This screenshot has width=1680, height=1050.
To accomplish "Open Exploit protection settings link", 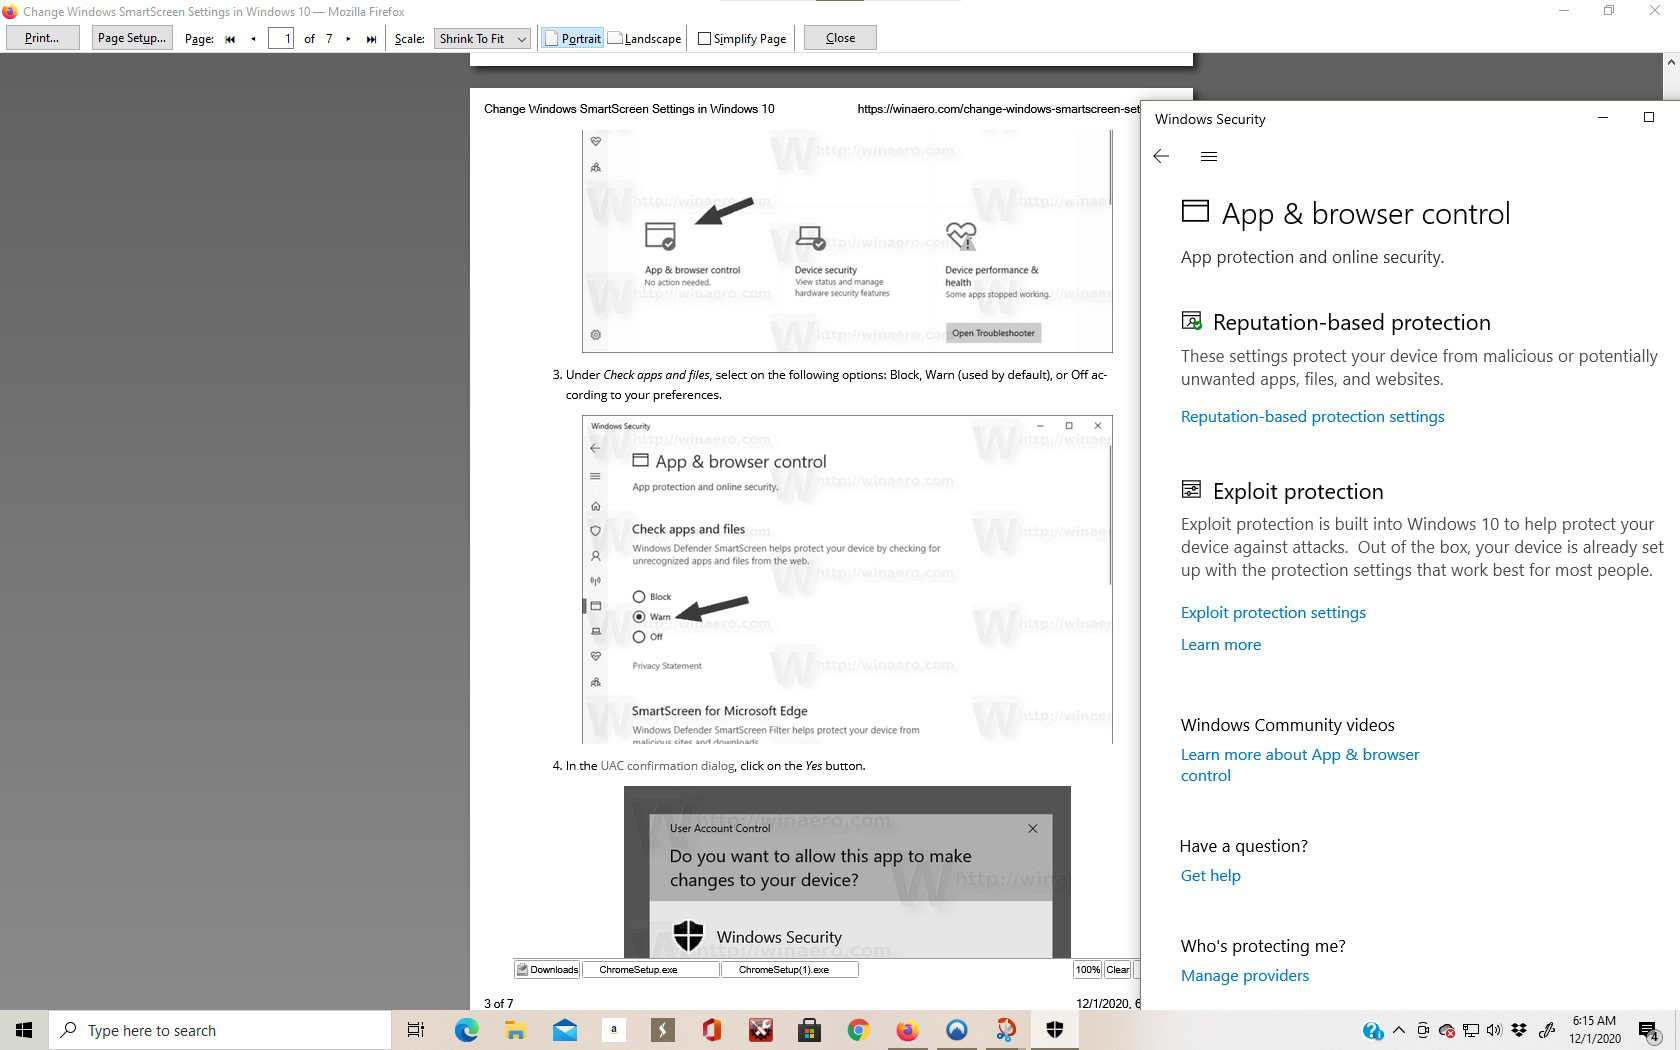I will (x=1273, y=613).
